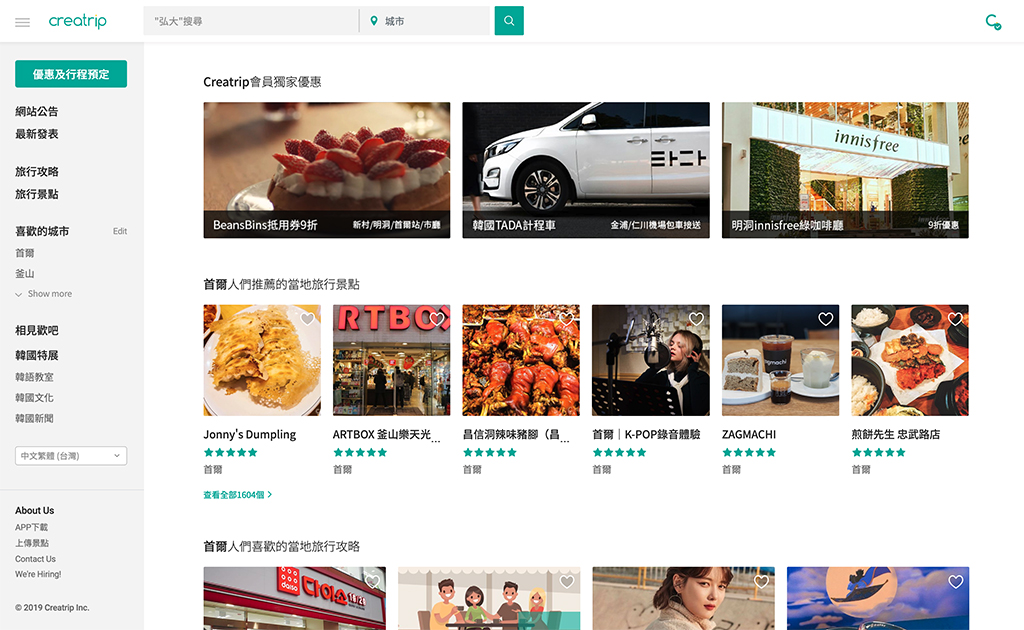1024x630 pixels.
Task: Open the 查看全部1604個 link
Action: (x=237, y=495)
